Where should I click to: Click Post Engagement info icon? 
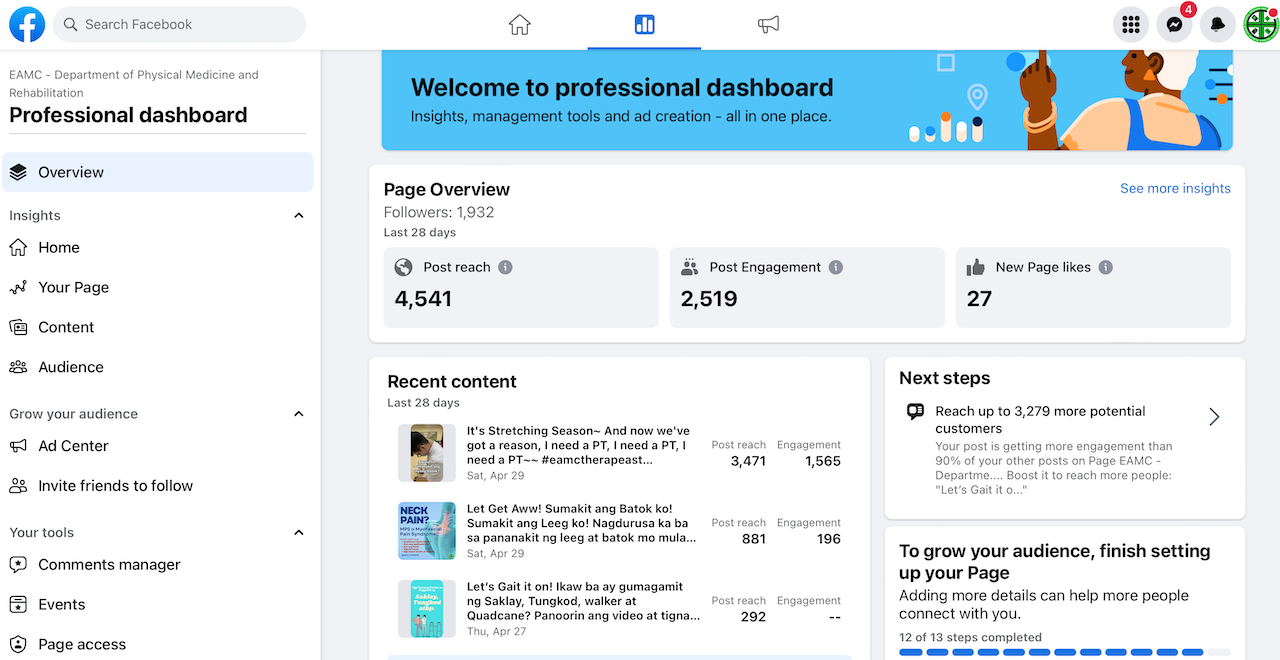(x=836, y=267)
